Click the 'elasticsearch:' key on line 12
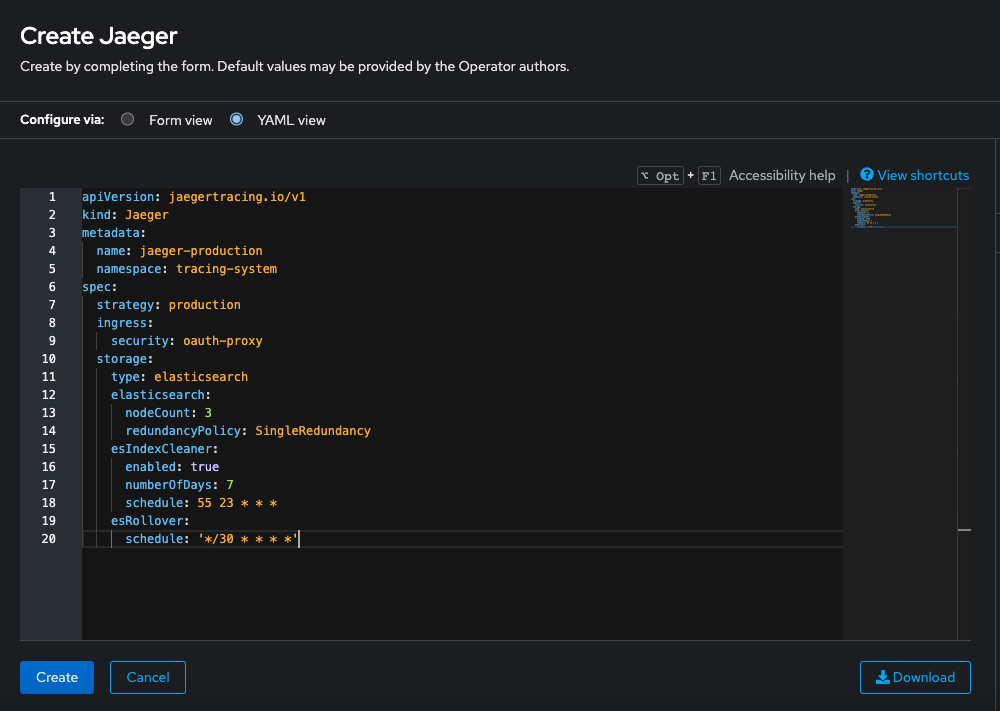 point(161,395)
